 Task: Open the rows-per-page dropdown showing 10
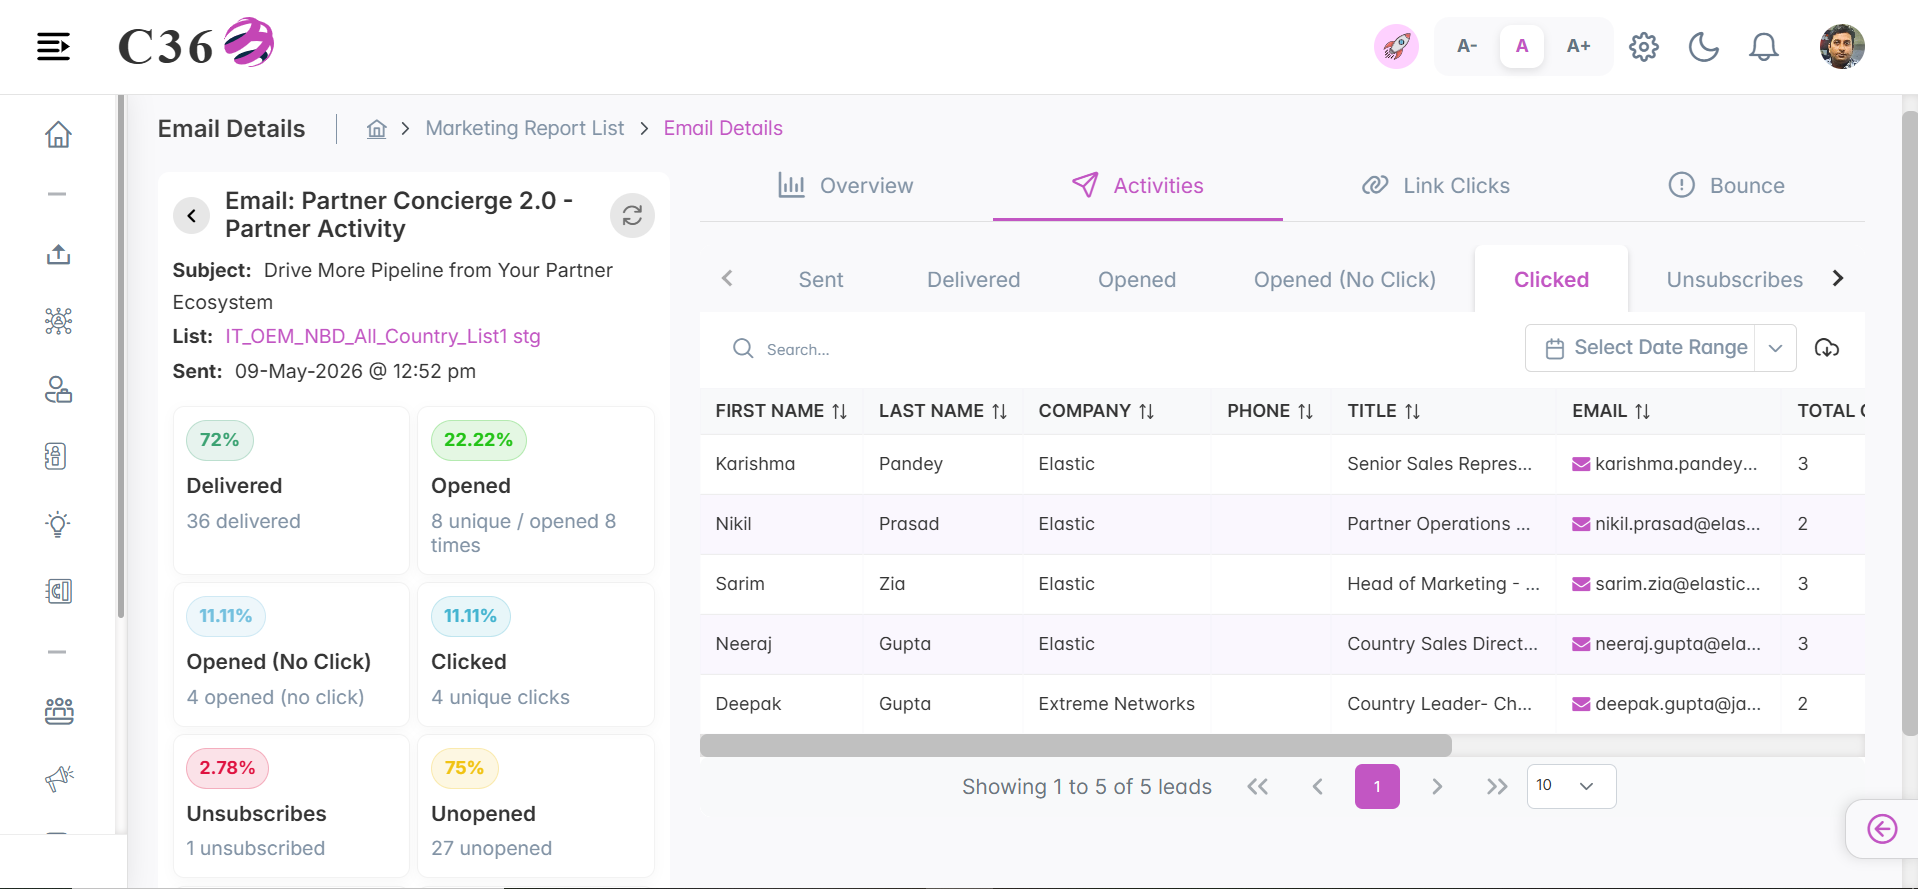coord(1571,786)
